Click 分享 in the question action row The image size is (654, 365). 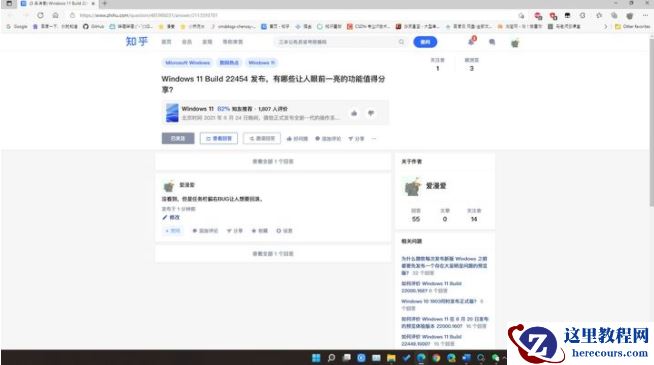[x=356, y=138]
